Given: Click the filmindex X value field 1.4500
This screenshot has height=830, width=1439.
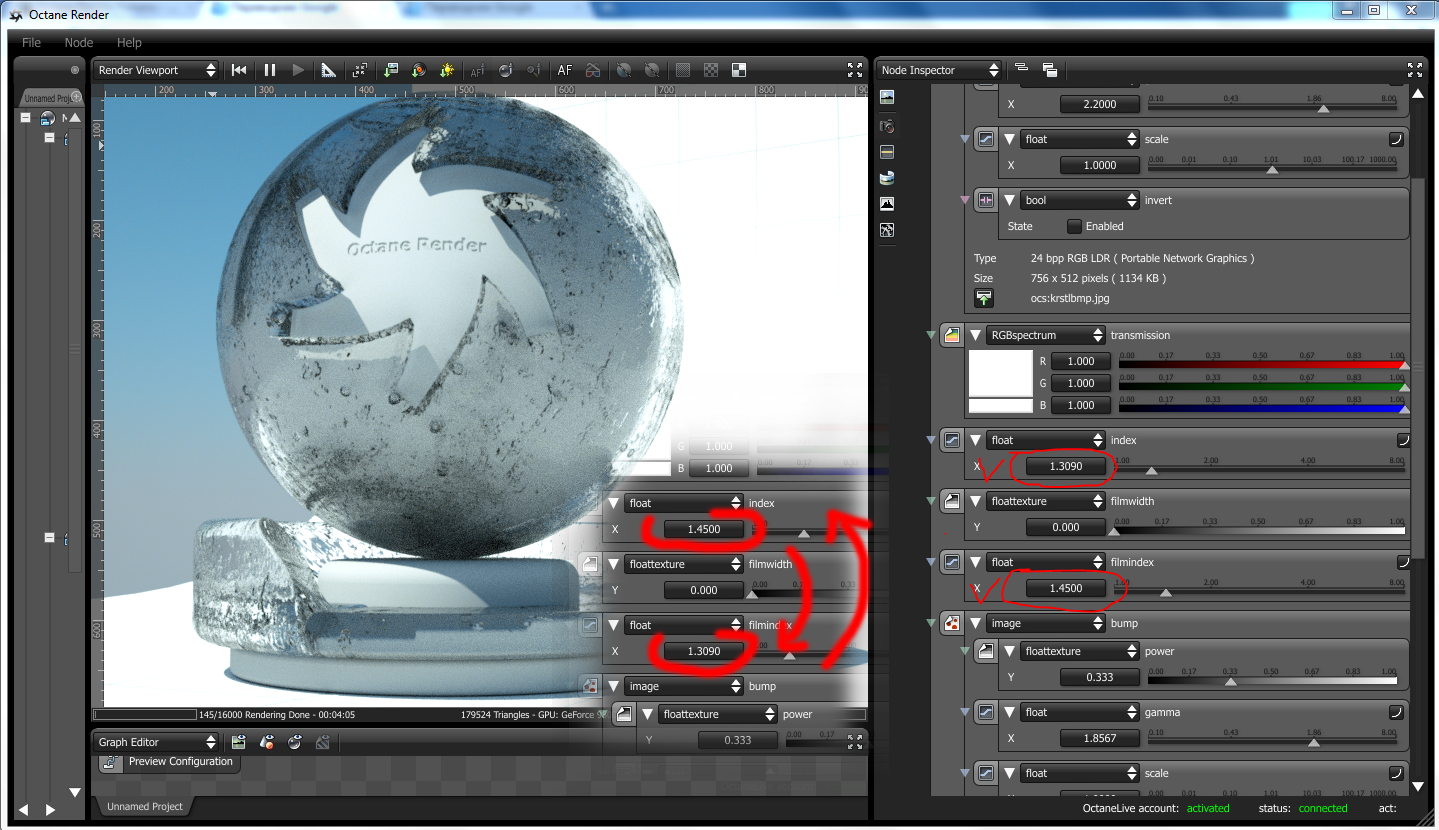Looking at the screenshot, I should tap(1066, 588).
